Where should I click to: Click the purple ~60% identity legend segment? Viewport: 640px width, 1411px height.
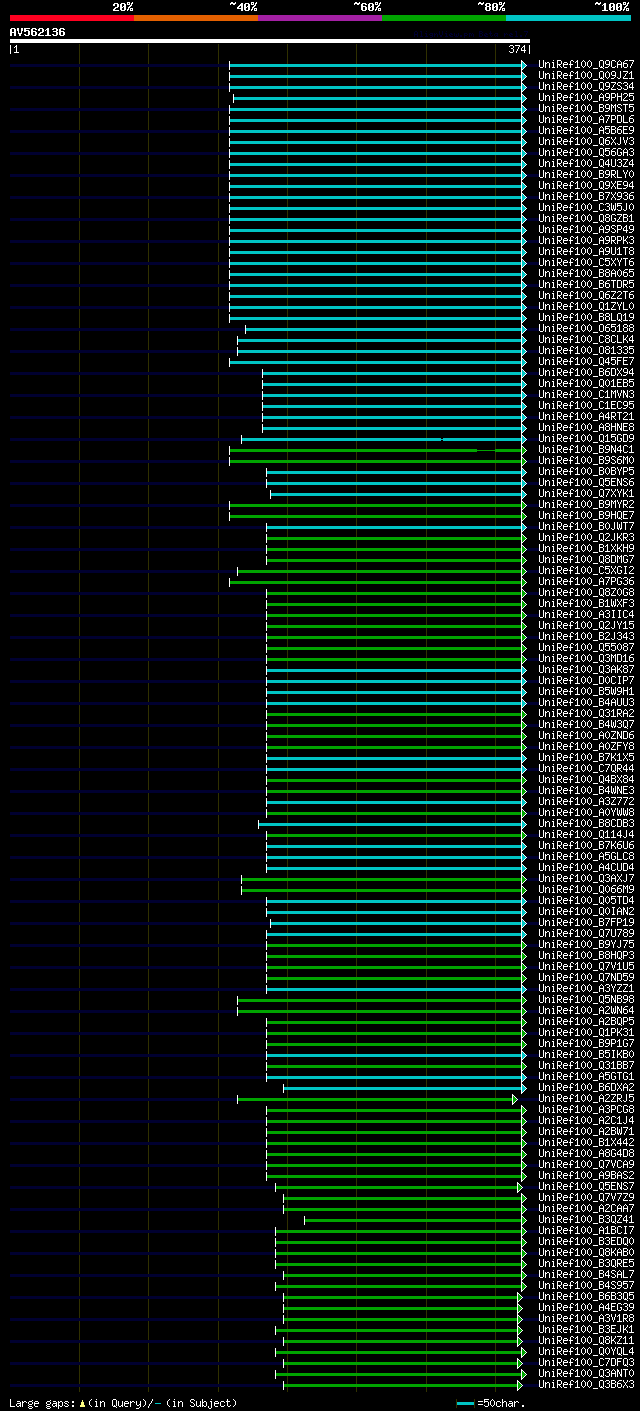320,17
